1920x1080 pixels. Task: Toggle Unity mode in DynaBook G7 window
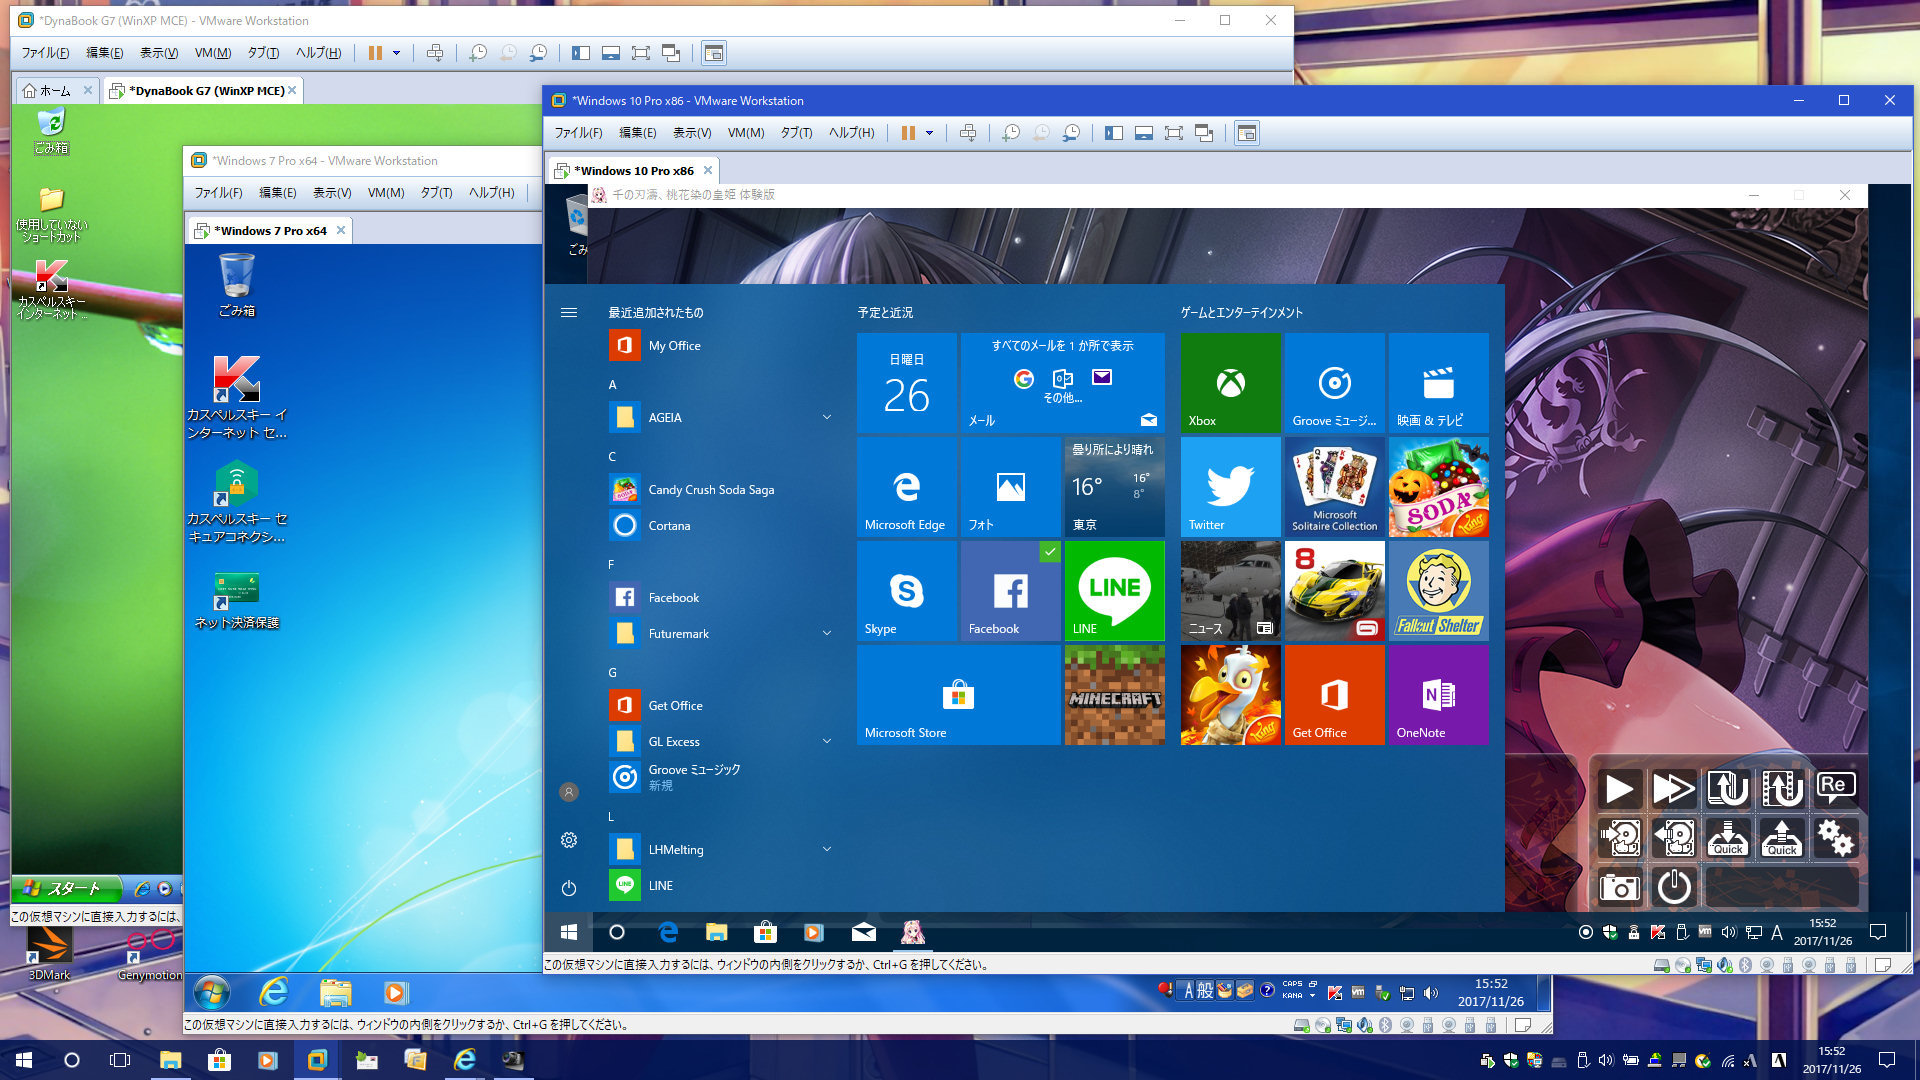click(671, 53)
